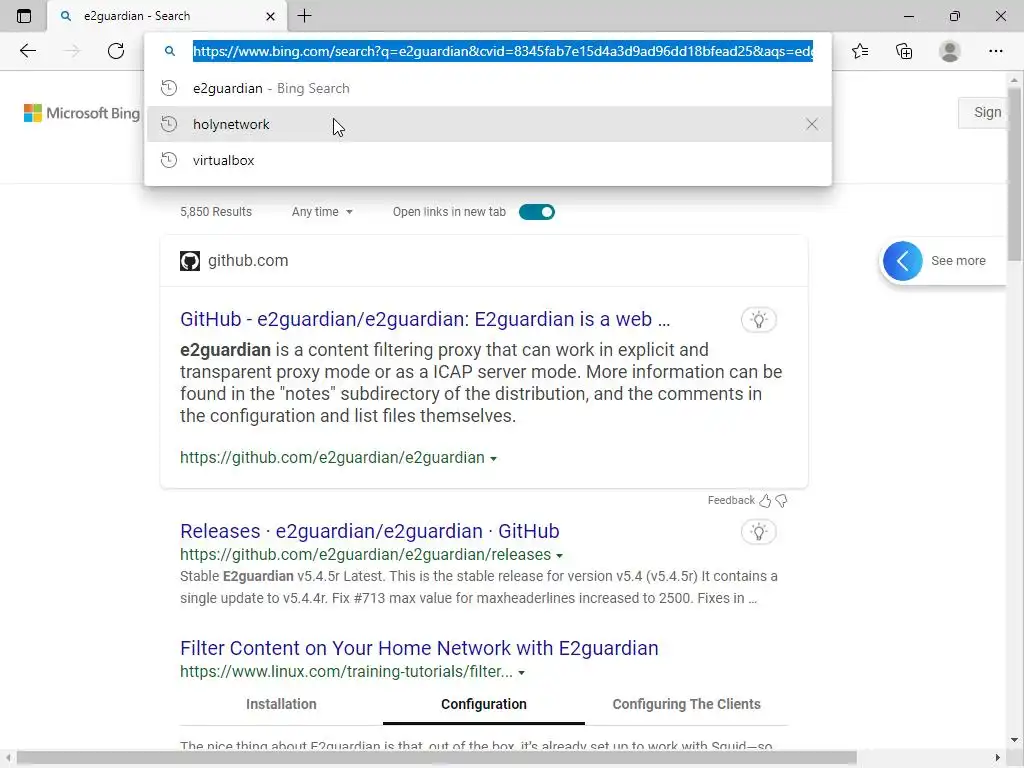Click lightbulb icon beside Releases result
The image size is (1024, 768).
758,532
